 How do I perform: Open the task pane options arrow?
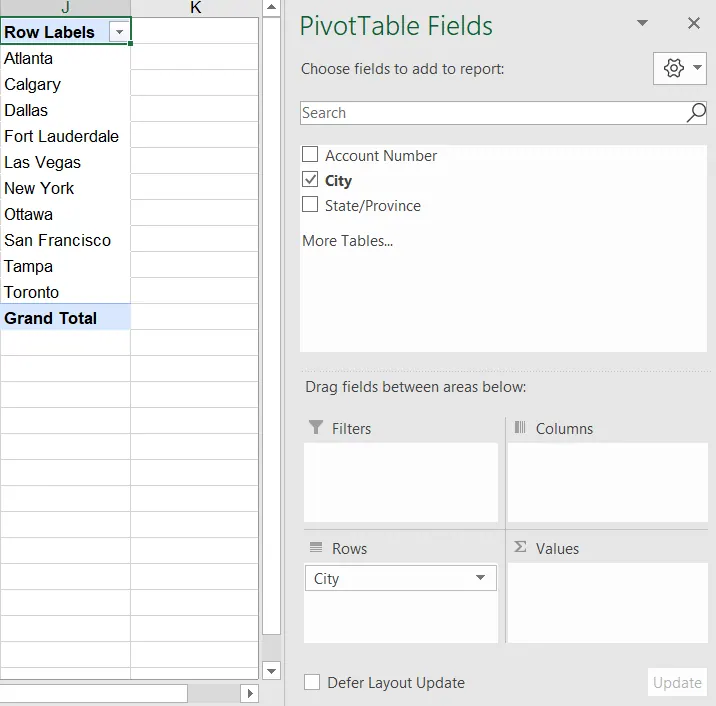(642, 24)
